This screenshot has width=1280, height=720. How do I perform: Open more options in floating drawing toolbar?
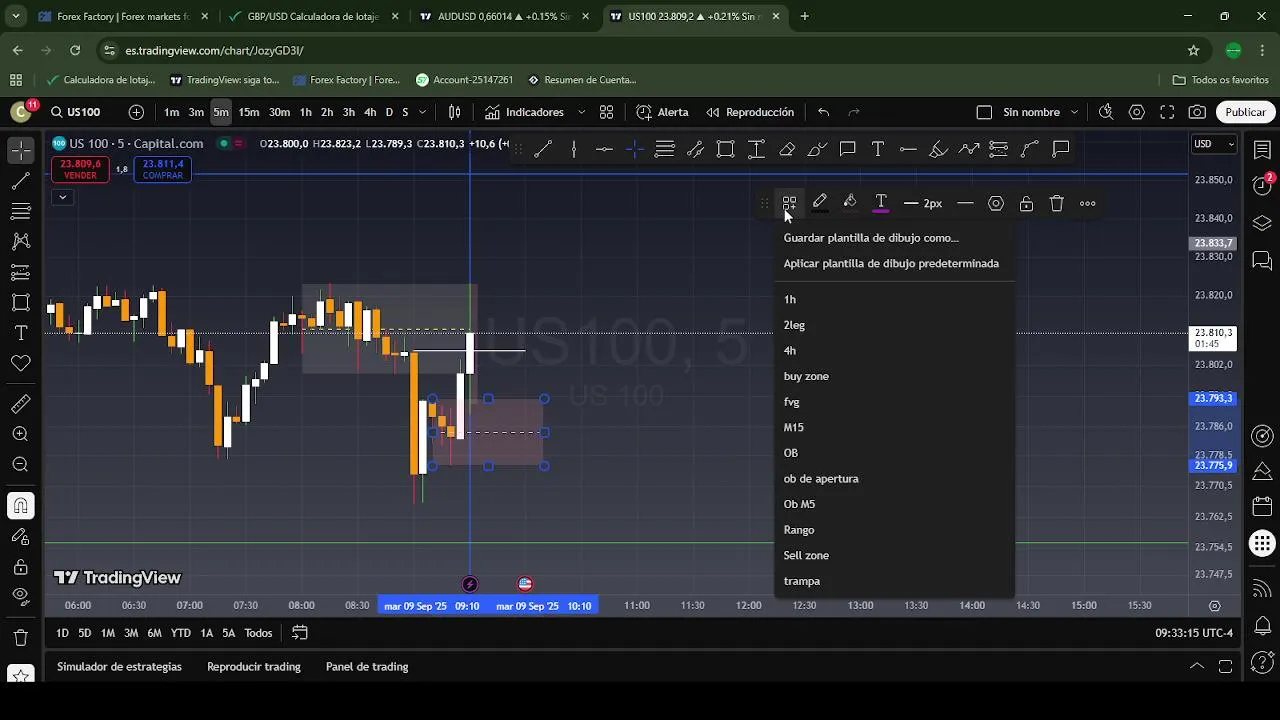click(x=1088, y=203)
